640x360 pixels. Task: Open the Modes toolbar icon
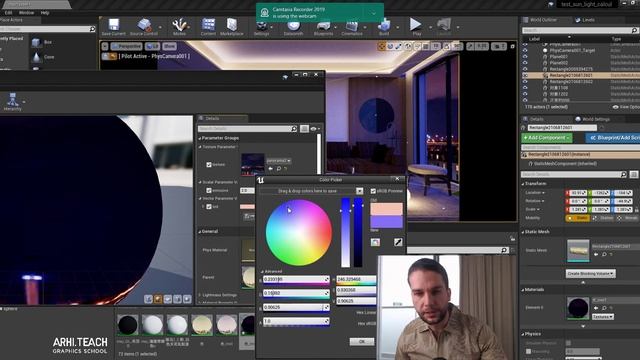point(179,27)
